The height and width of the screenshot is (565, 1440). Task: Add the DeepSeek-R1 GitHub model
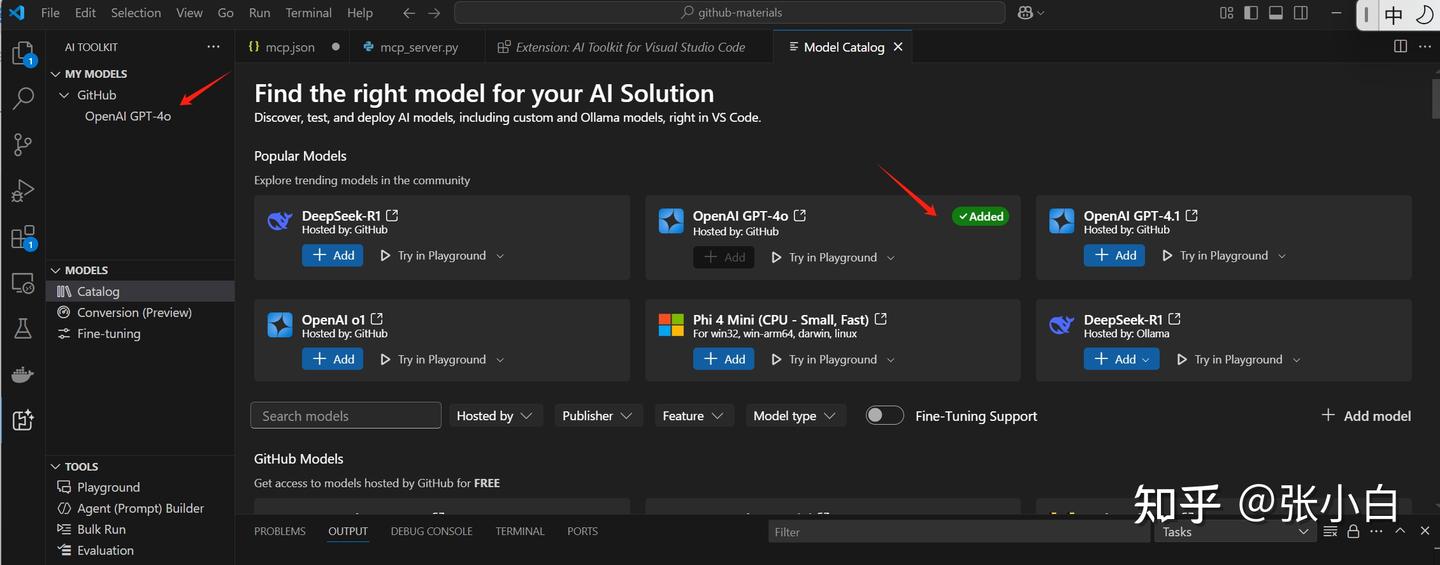[333, 255]
